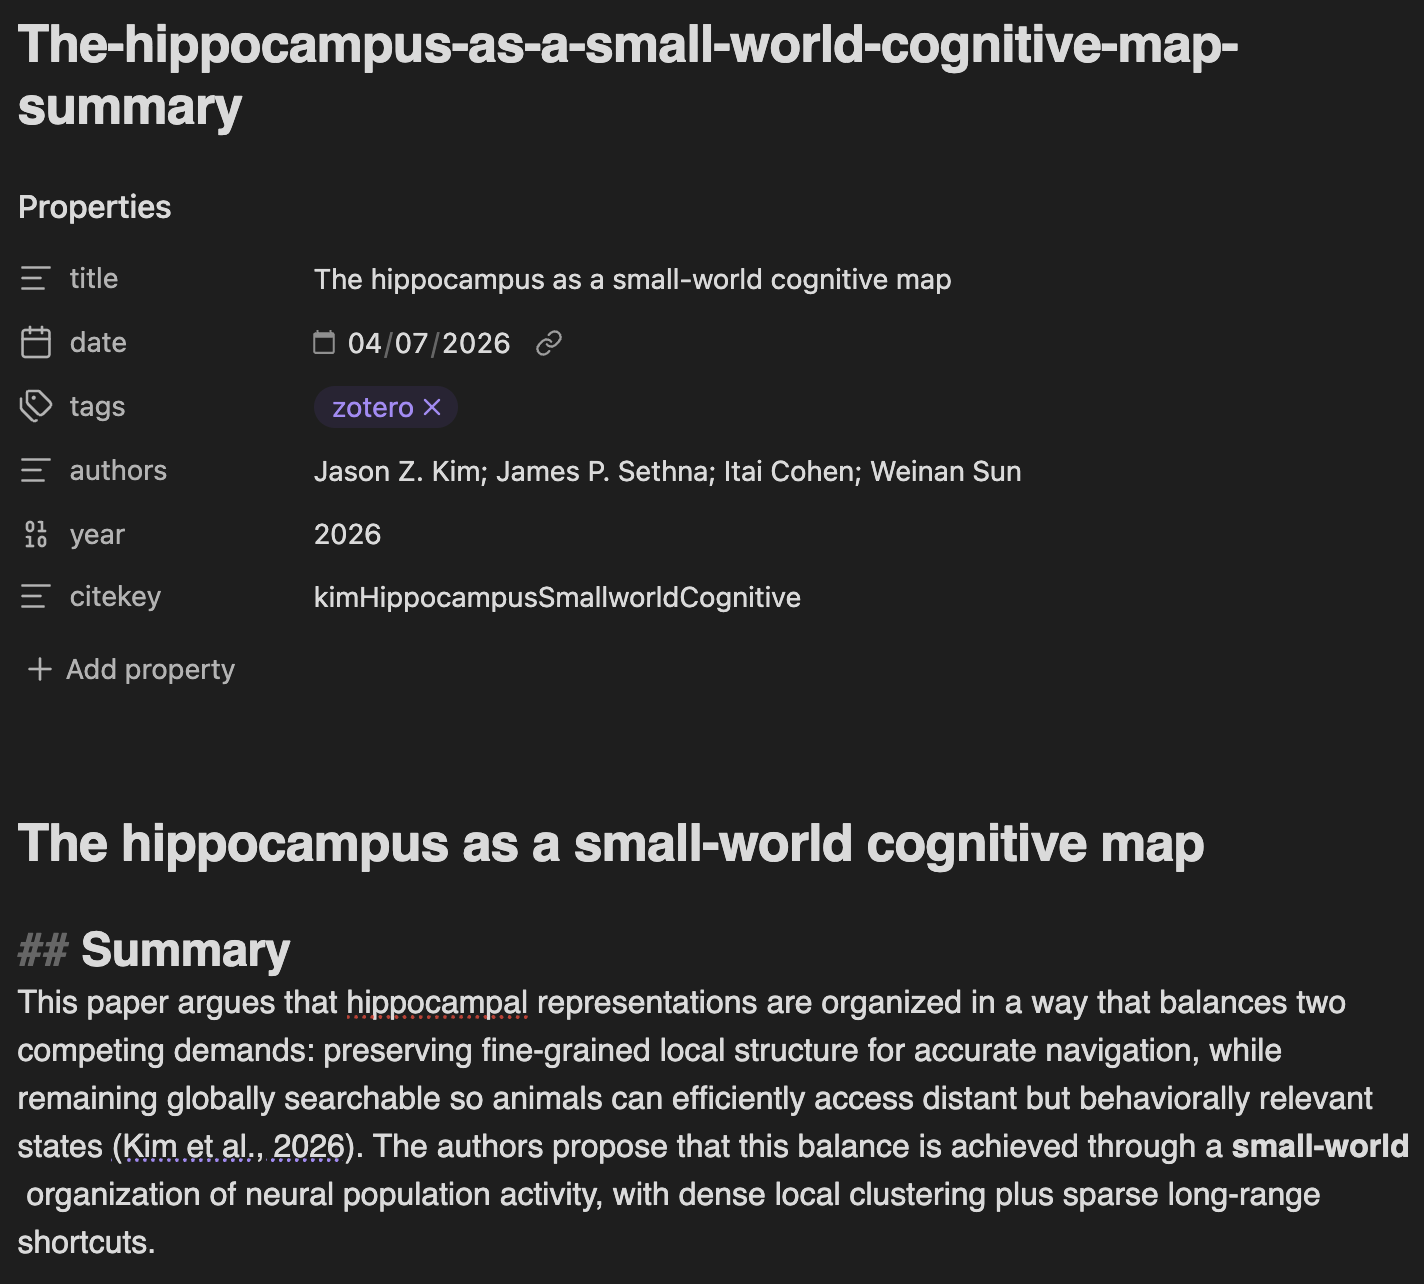Click the note filename title at top
1424x1284 pixels.
point(627,75)
